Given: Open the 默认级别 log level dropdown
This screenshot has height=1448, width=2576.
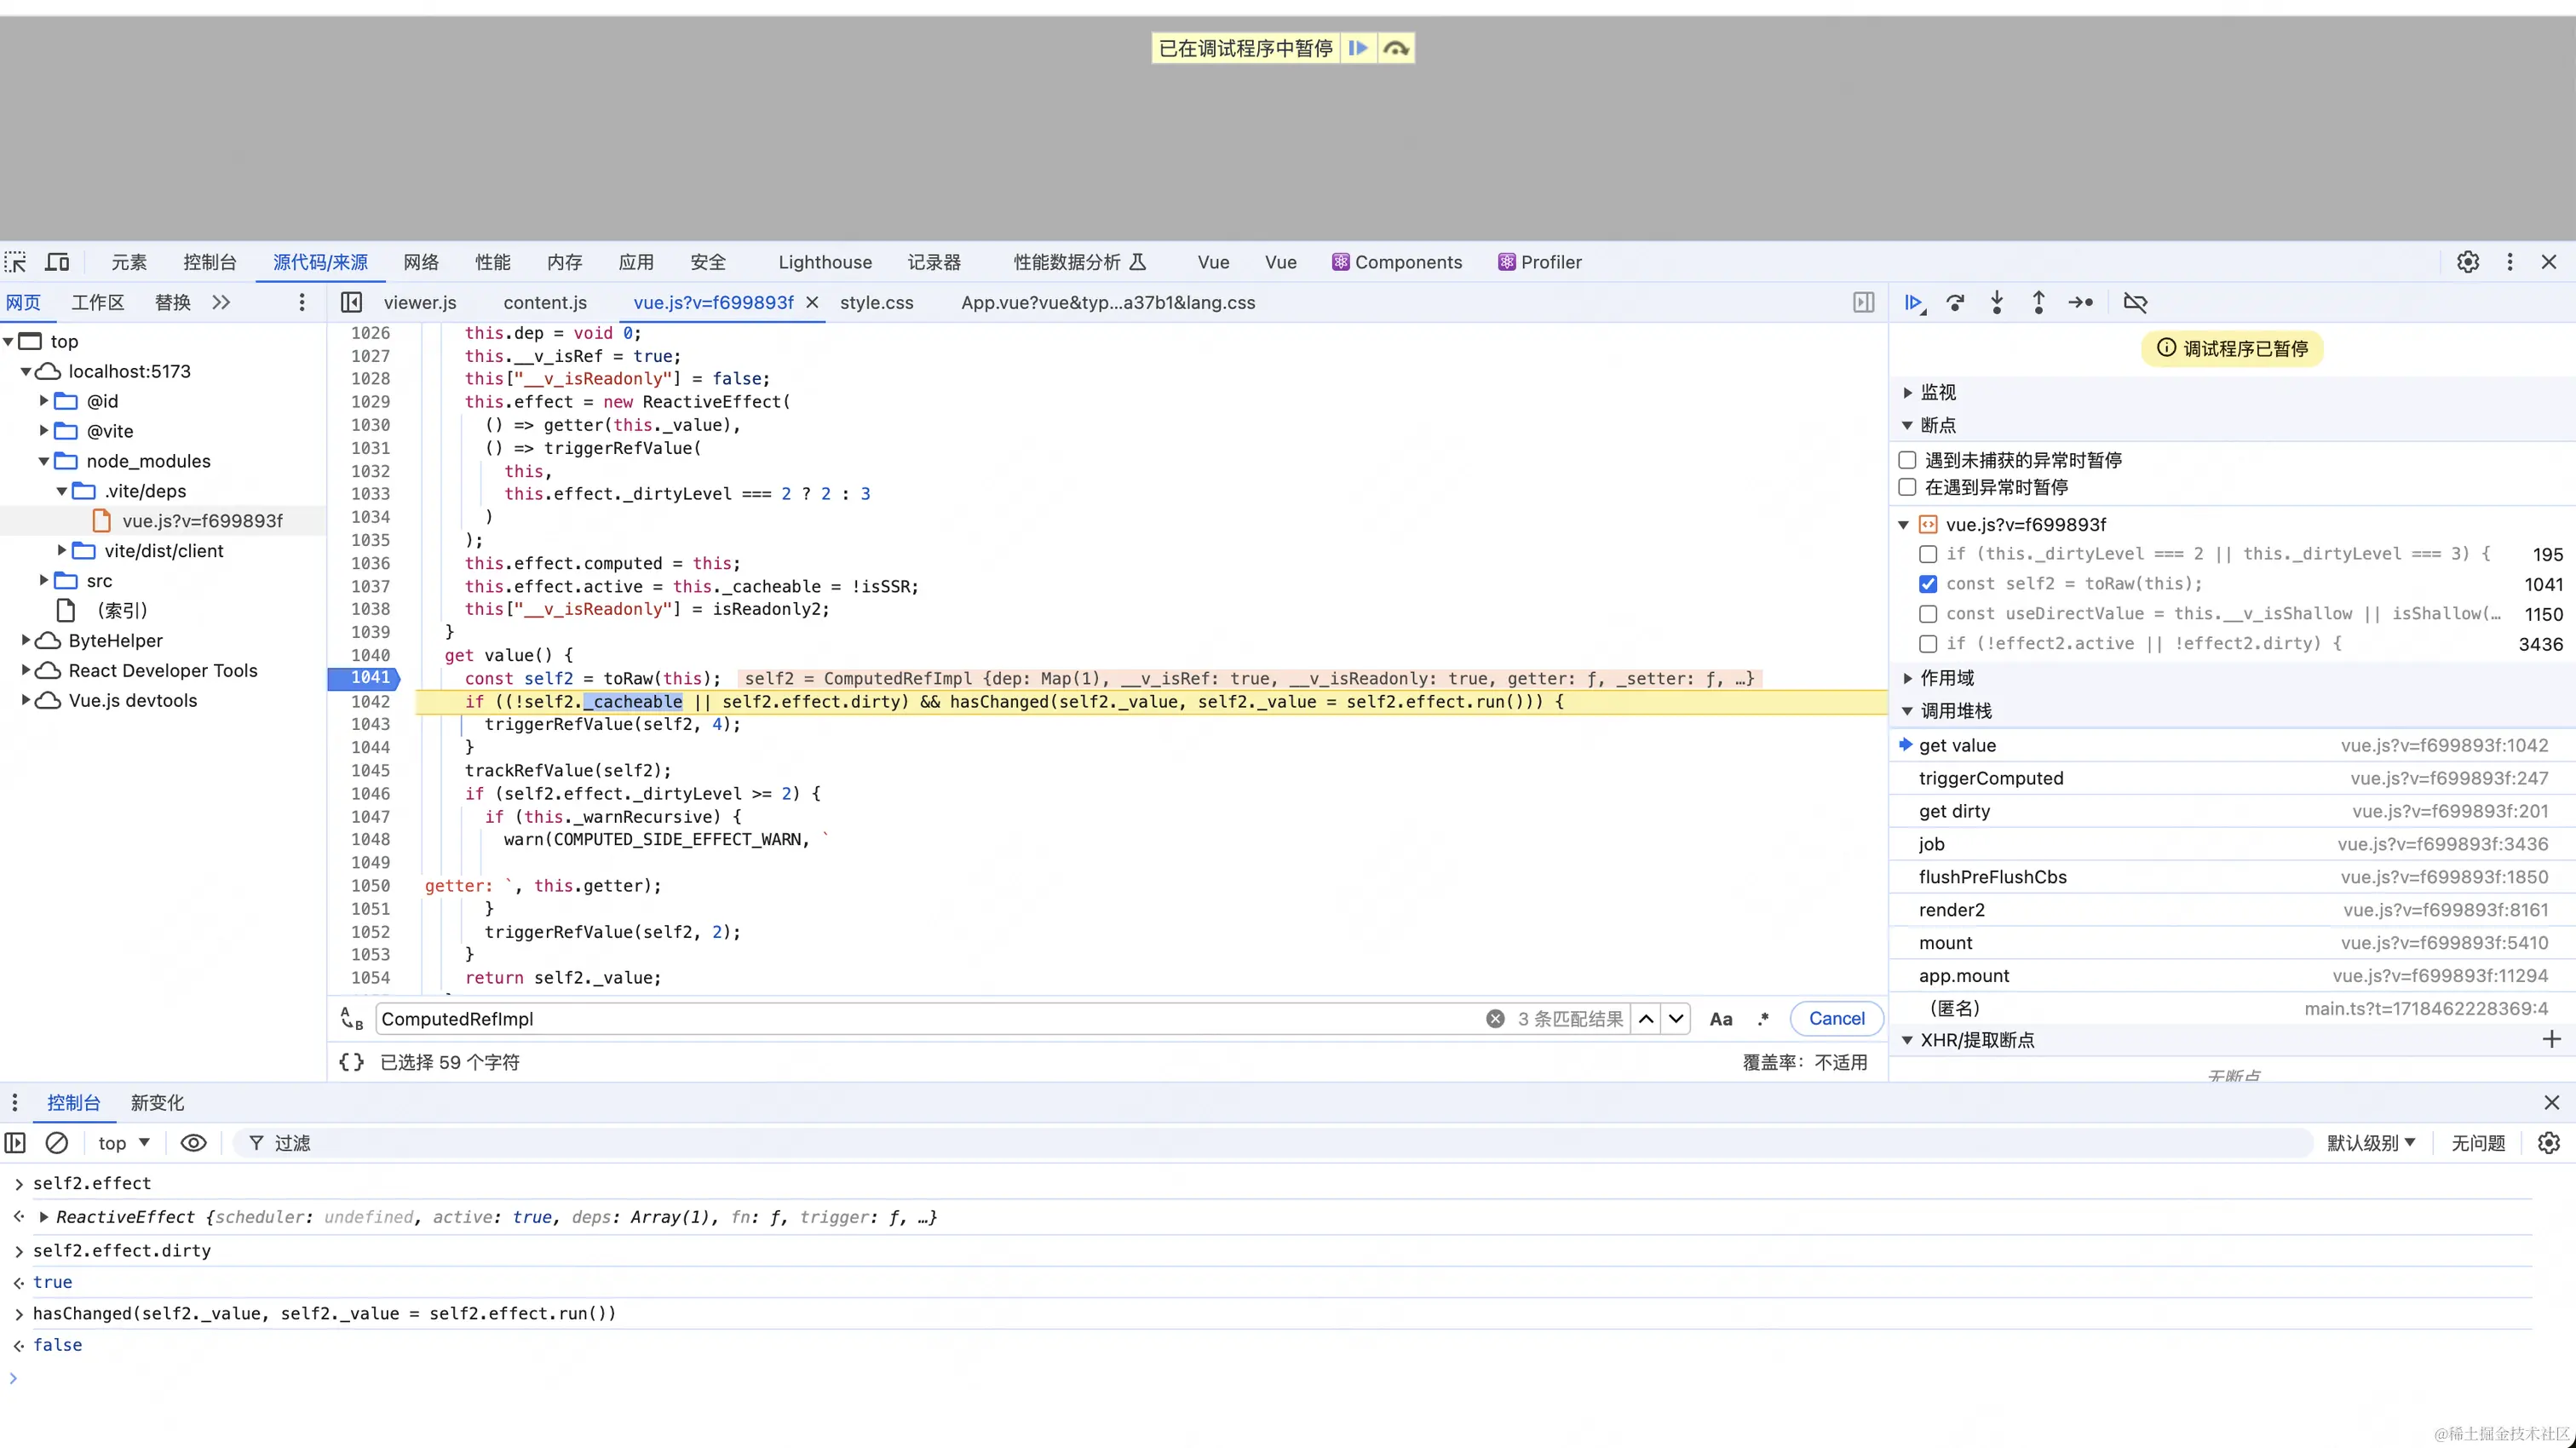Looking at the screenshot, I should point(2370,1142).
